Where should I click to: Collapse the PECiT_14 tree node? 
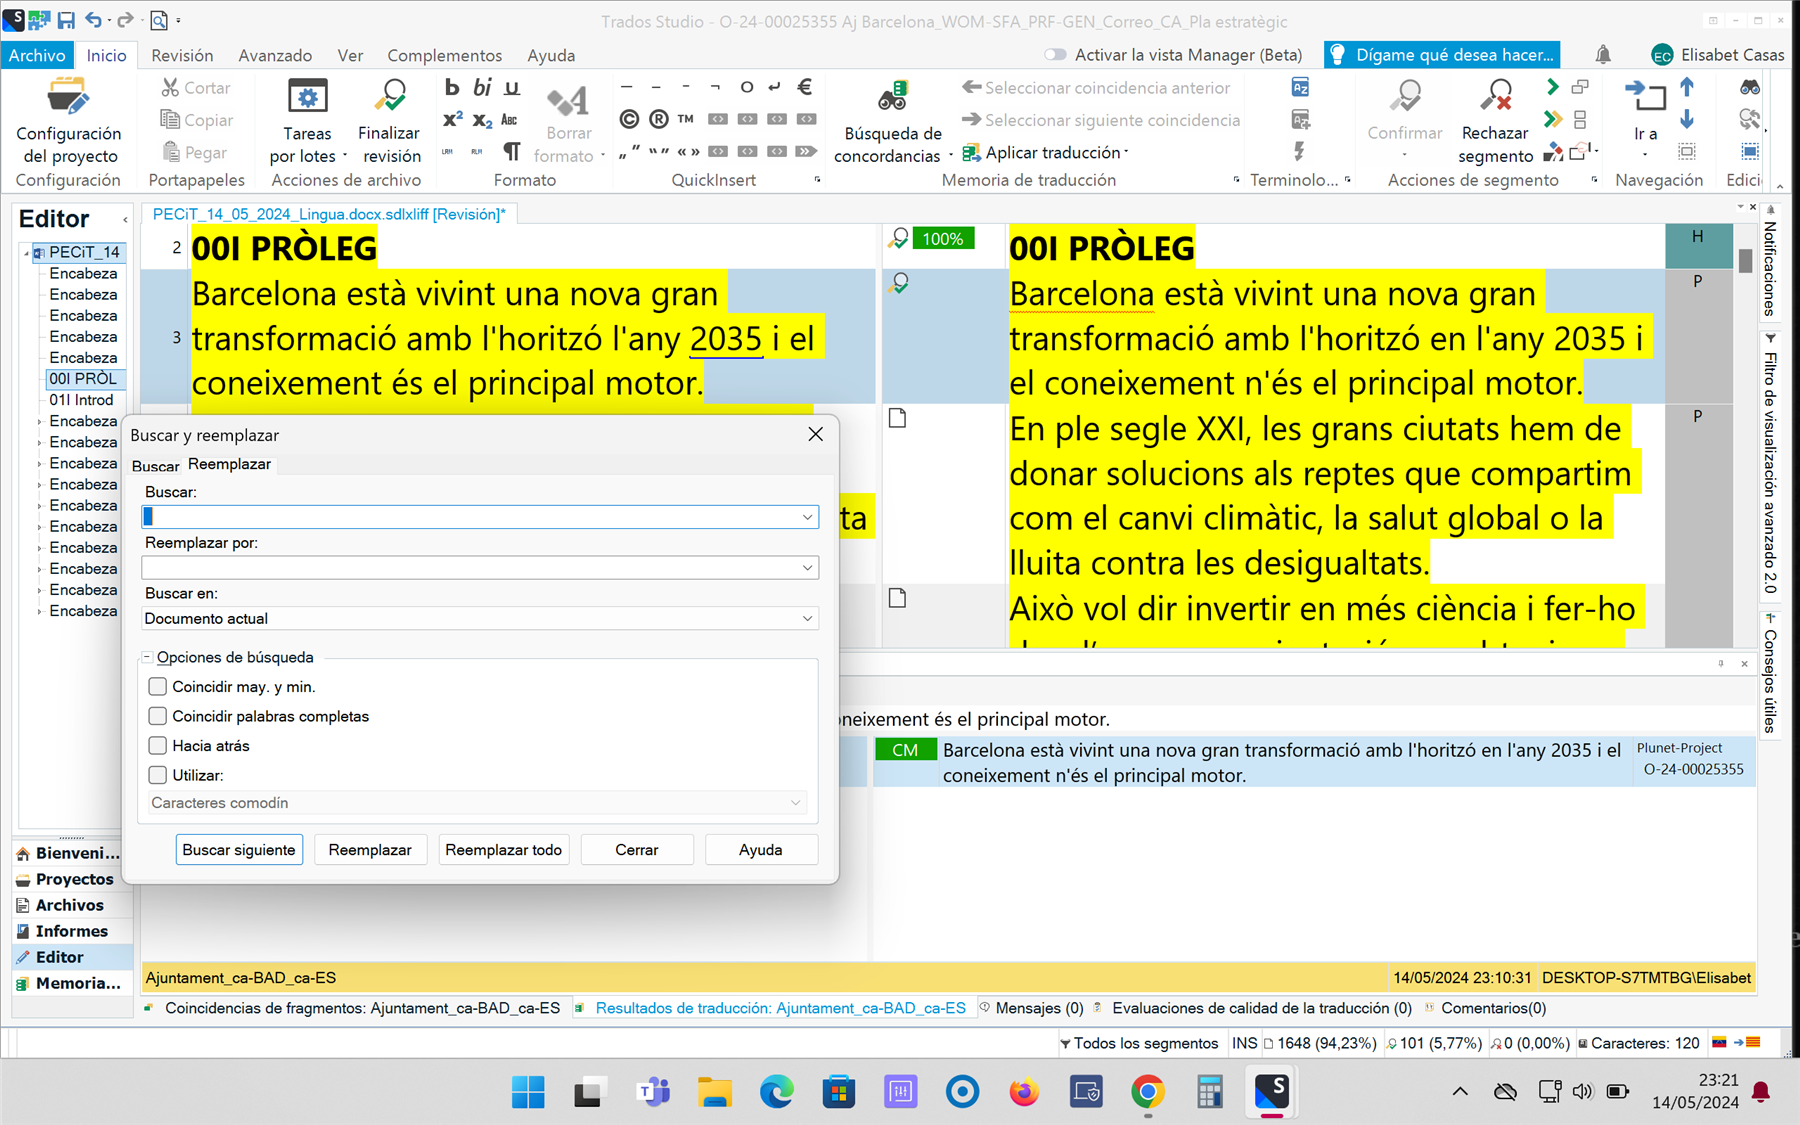27,252
